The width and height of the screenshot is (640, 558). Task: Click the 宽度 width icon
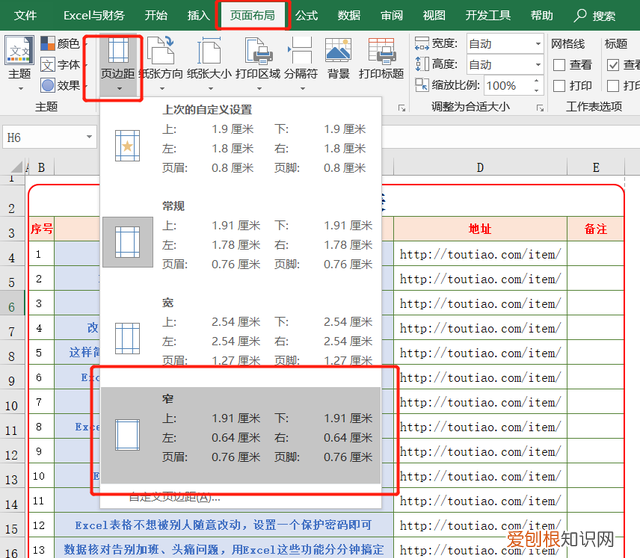[x=422, y=43]
